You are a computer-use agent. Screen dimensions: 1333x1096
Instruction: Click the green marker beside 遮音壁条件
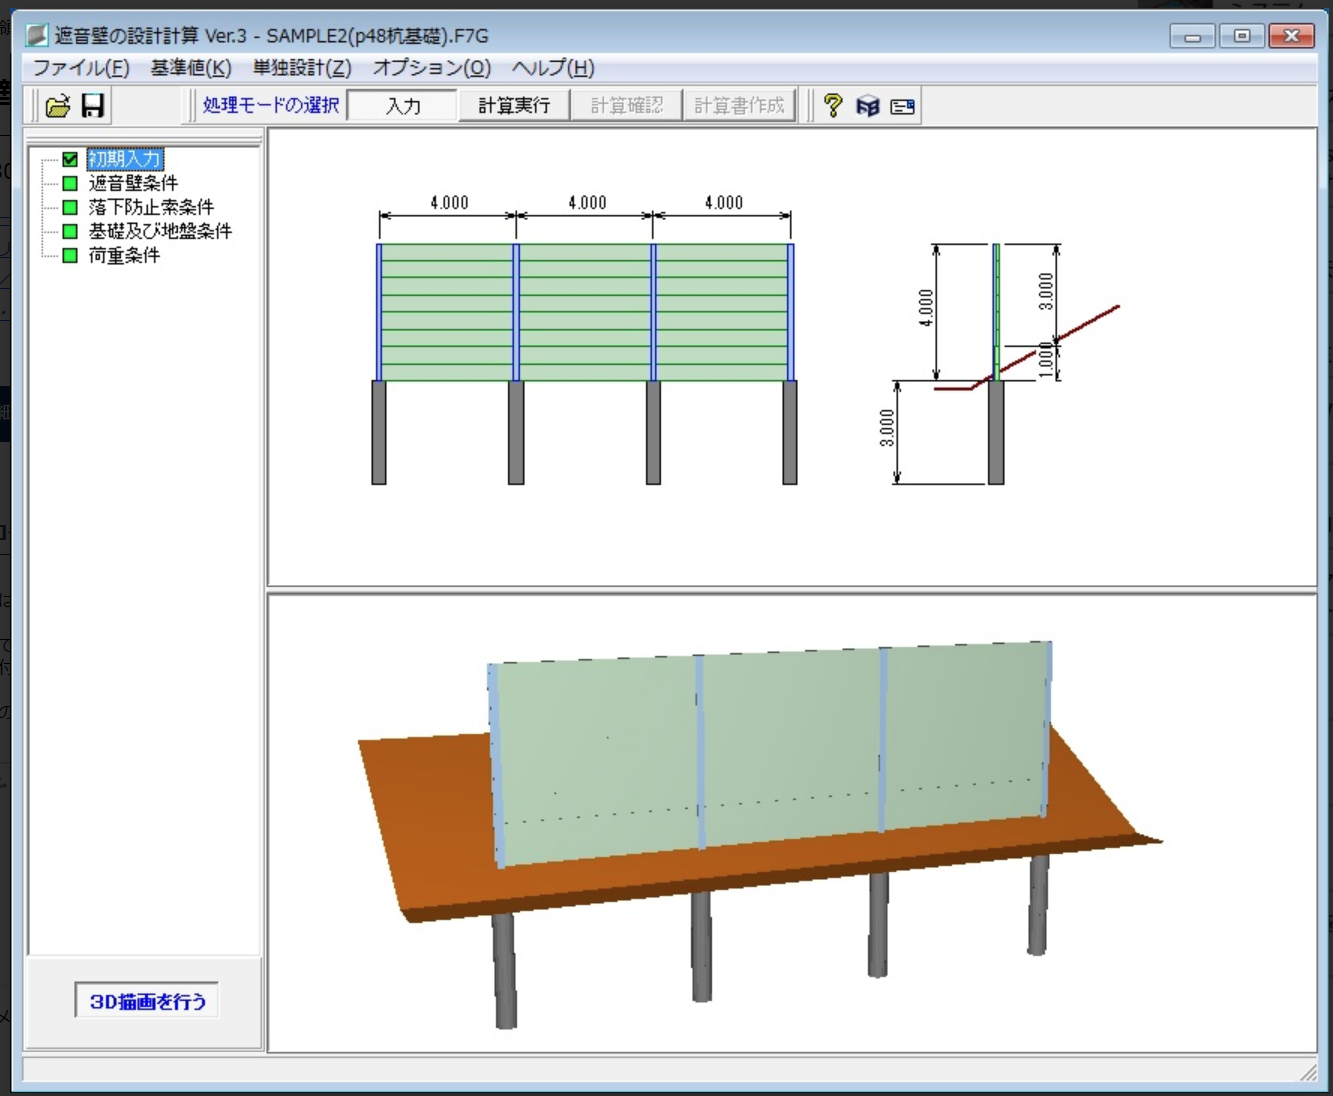[70, 183]
